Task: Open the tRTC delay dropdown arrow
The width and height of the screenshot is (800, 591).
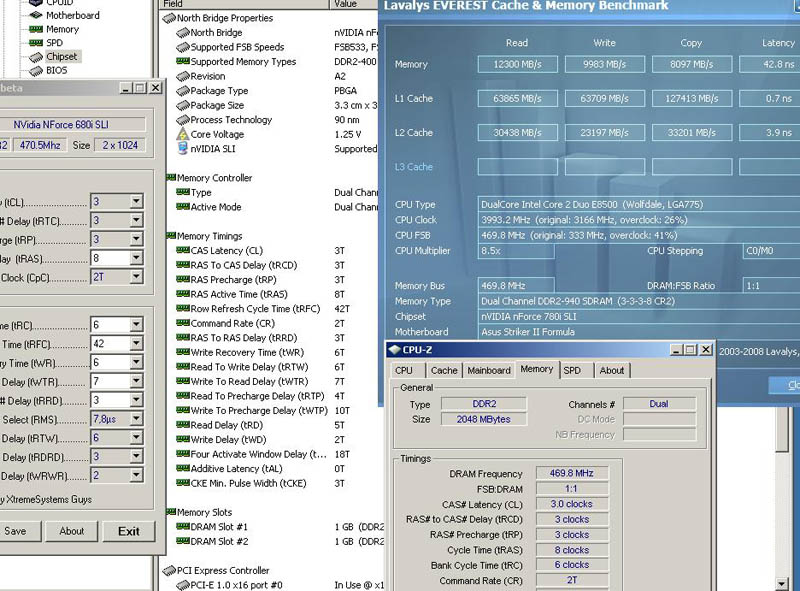Action: click(x=136, y=220)
